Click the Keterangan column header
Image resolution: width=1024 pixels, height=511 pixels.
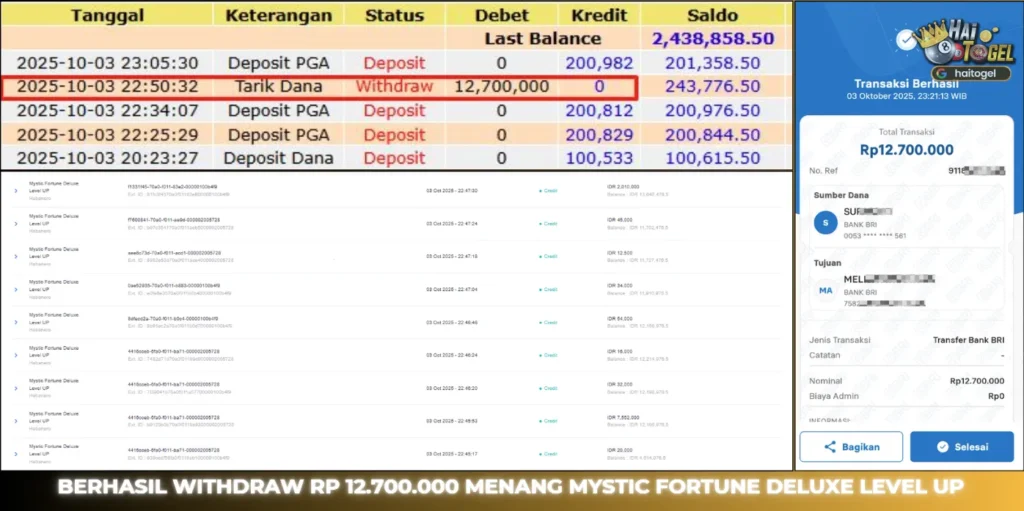279,15
